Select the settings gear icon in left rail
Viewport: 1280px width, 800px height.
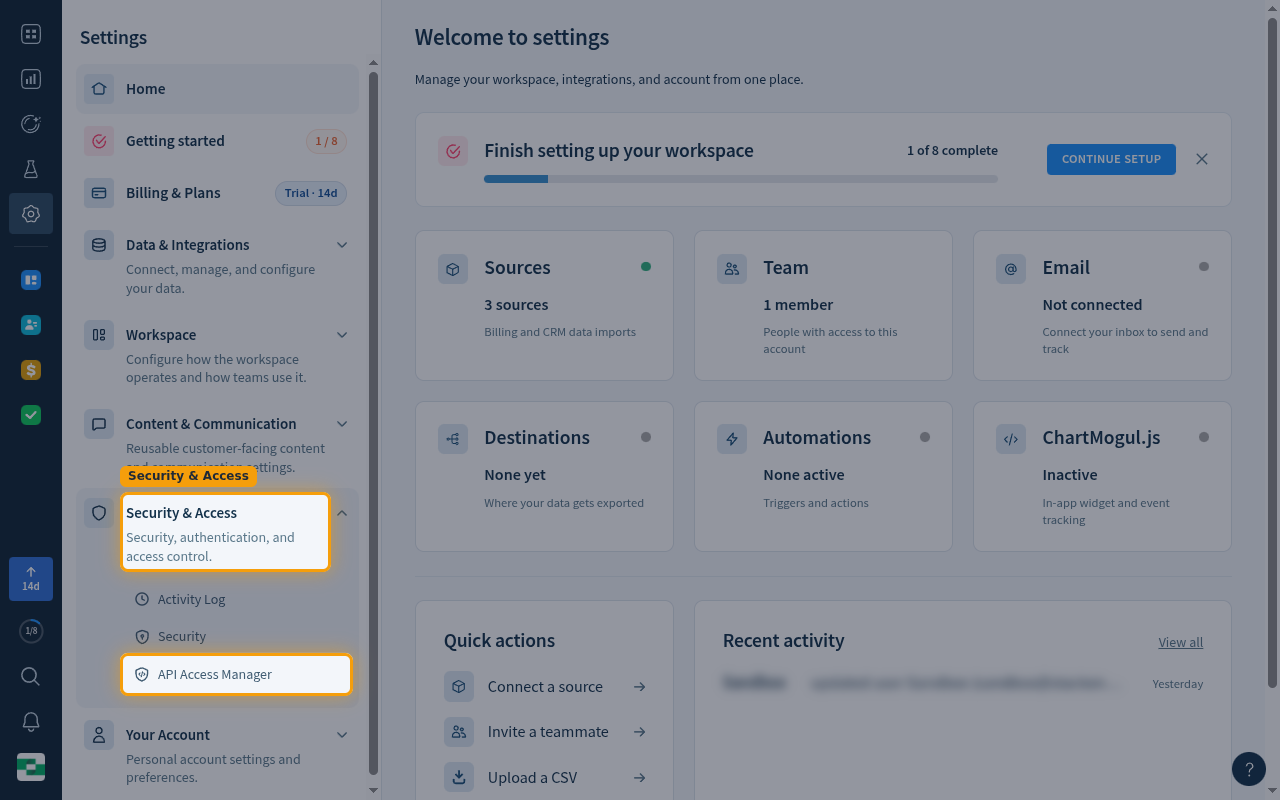(x=31, y=214)
